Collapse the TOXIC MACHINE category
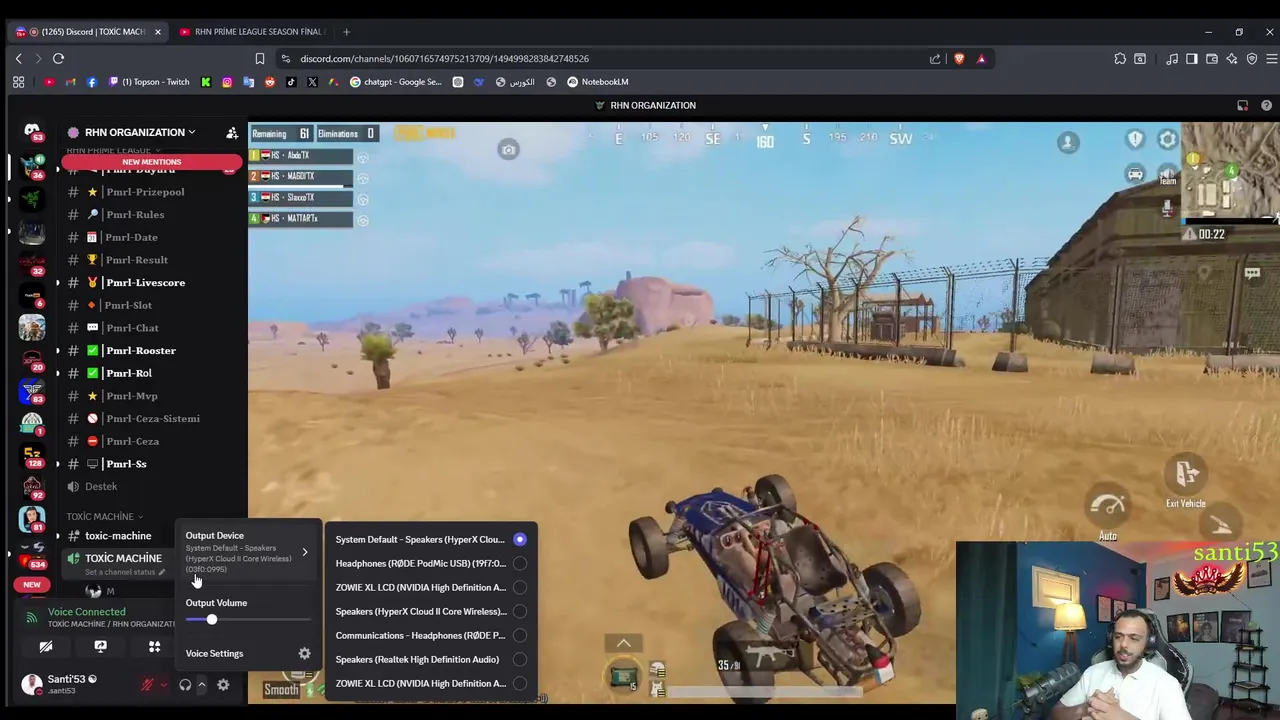 pyautogui.click(x=103, y=517)
